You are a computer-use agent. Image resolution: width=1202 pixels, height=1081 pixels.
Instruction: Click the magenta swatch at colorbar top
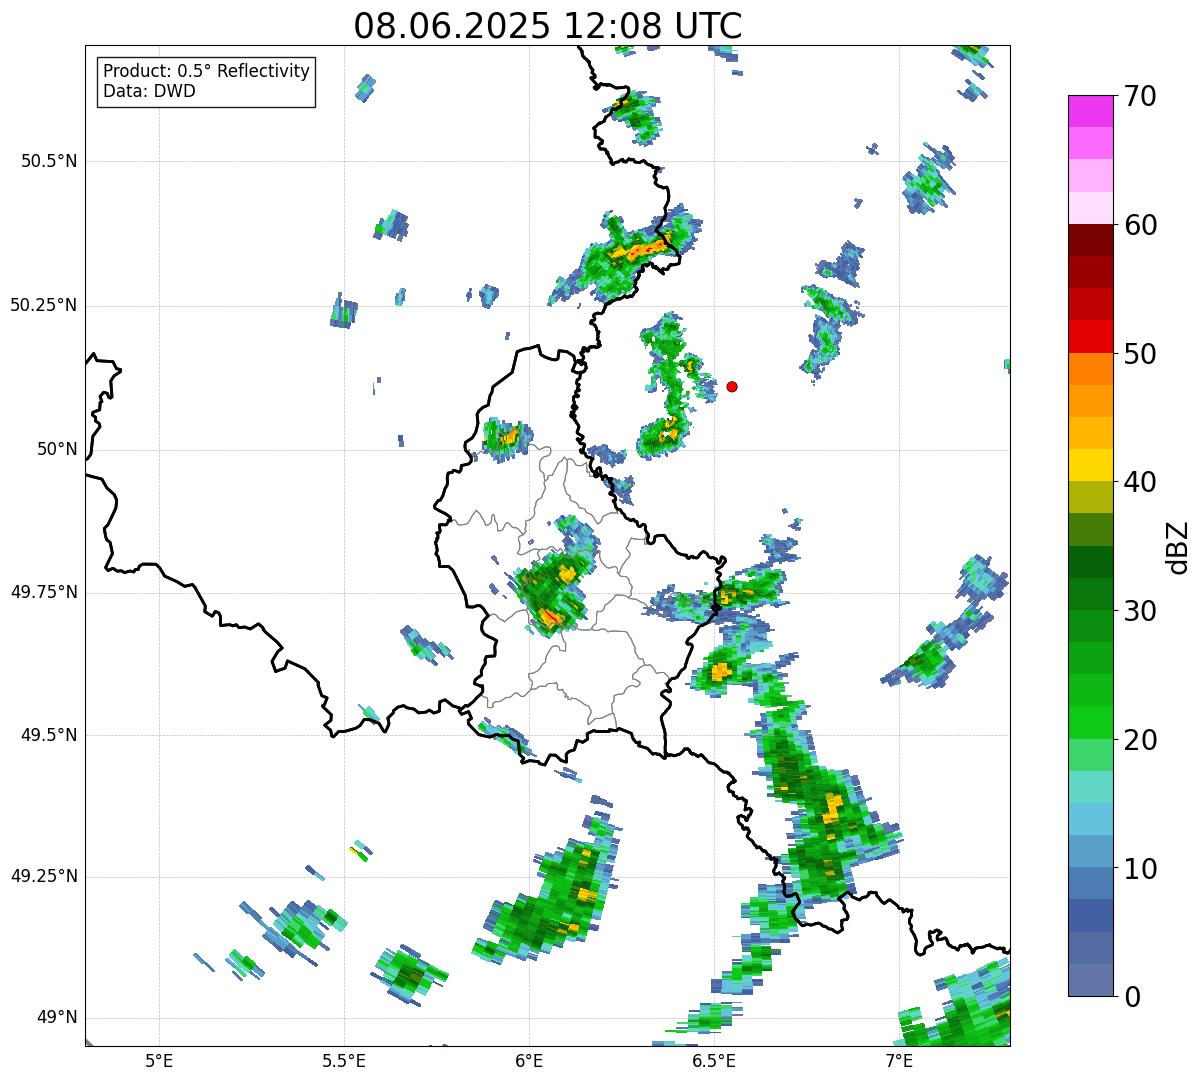(x=1090, y=111)
